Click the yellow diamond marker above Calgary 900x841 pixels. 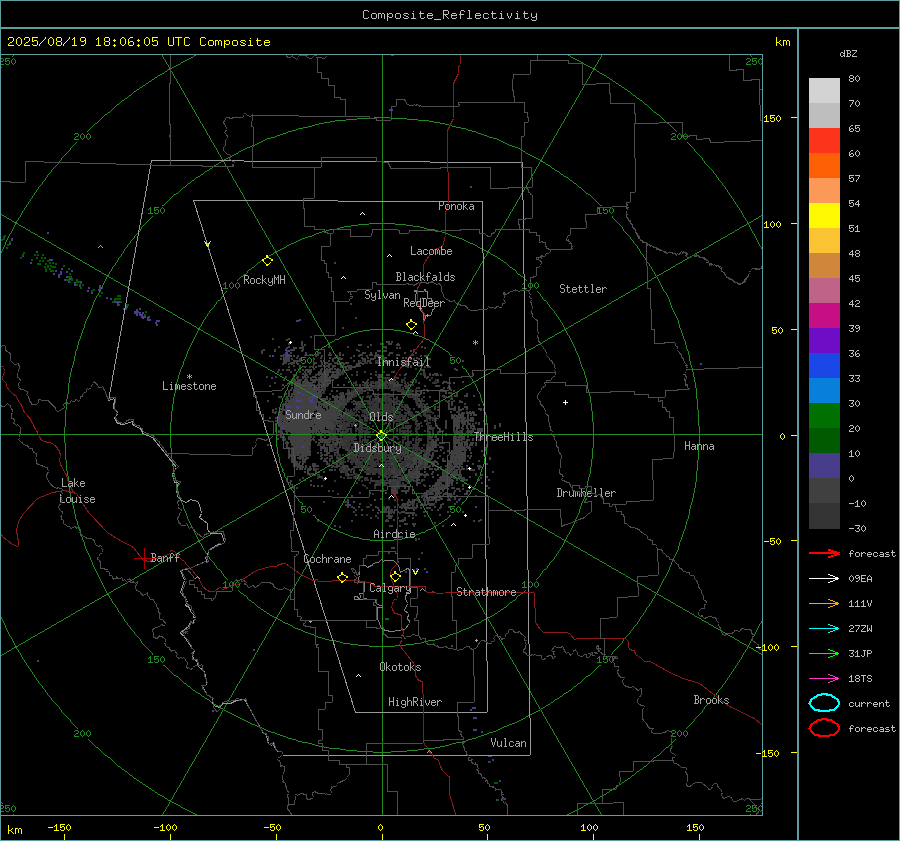point(395,576)
